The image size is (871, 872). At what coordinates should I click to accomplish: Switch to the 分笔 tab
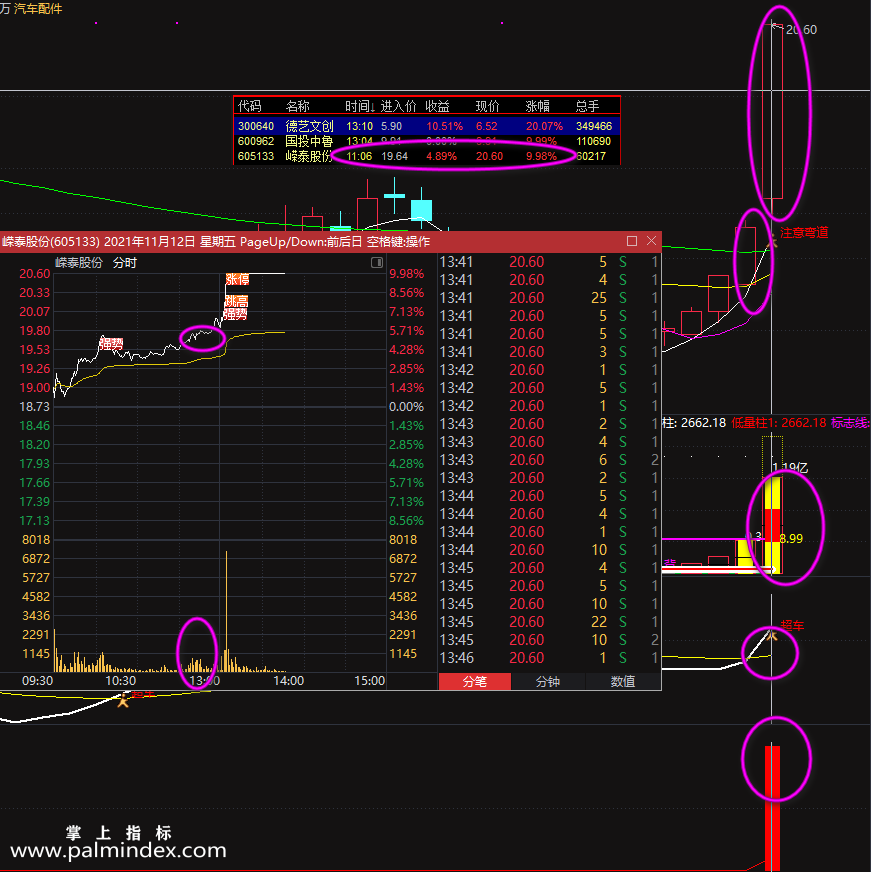[x=474, y=681]
